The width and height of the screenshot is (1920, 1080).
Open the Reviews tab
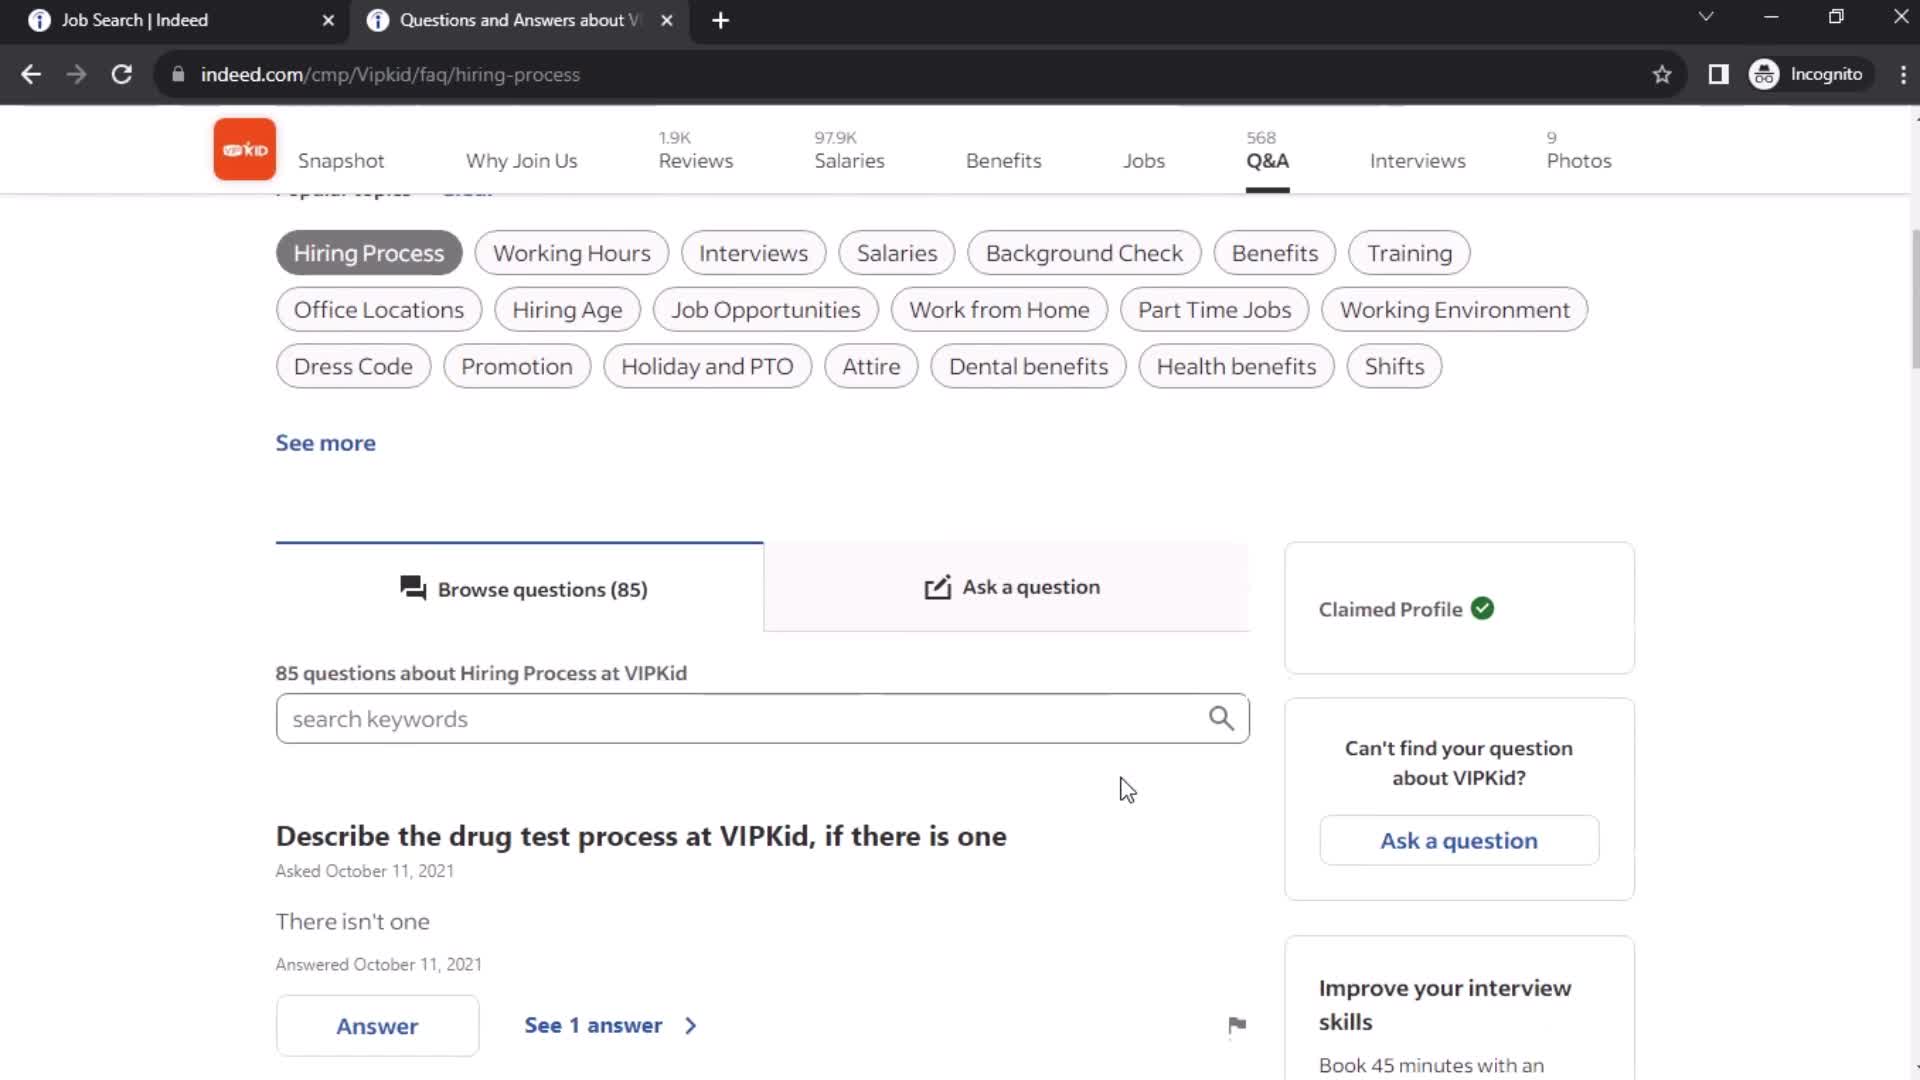click(x=696, y=151)
